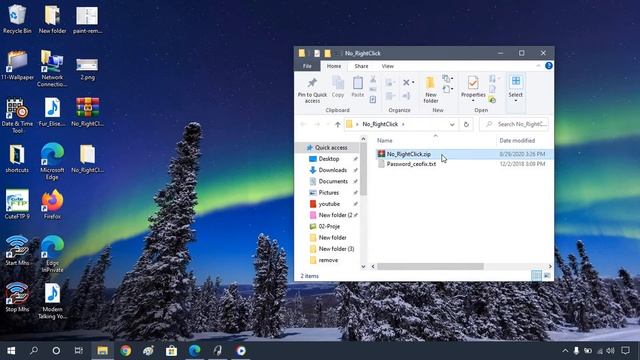The width and height of the screenshot is (640, 360).
Task: Open the Windows Start menu
Action: [11, 351]
